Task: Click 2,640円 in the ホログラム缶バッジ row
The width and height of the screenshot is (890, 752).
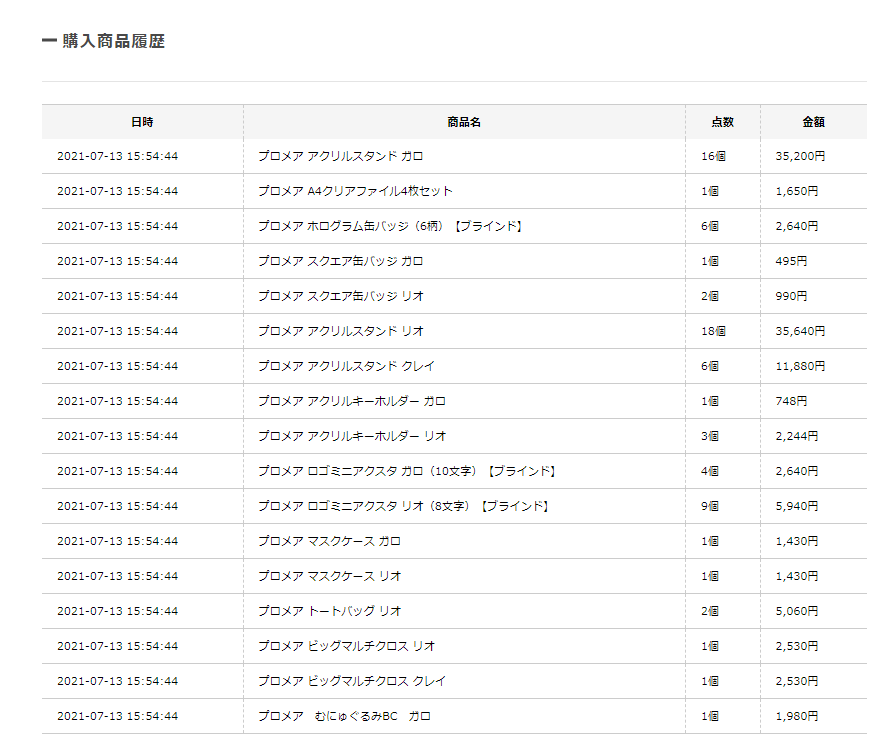Action: [797, 226]
